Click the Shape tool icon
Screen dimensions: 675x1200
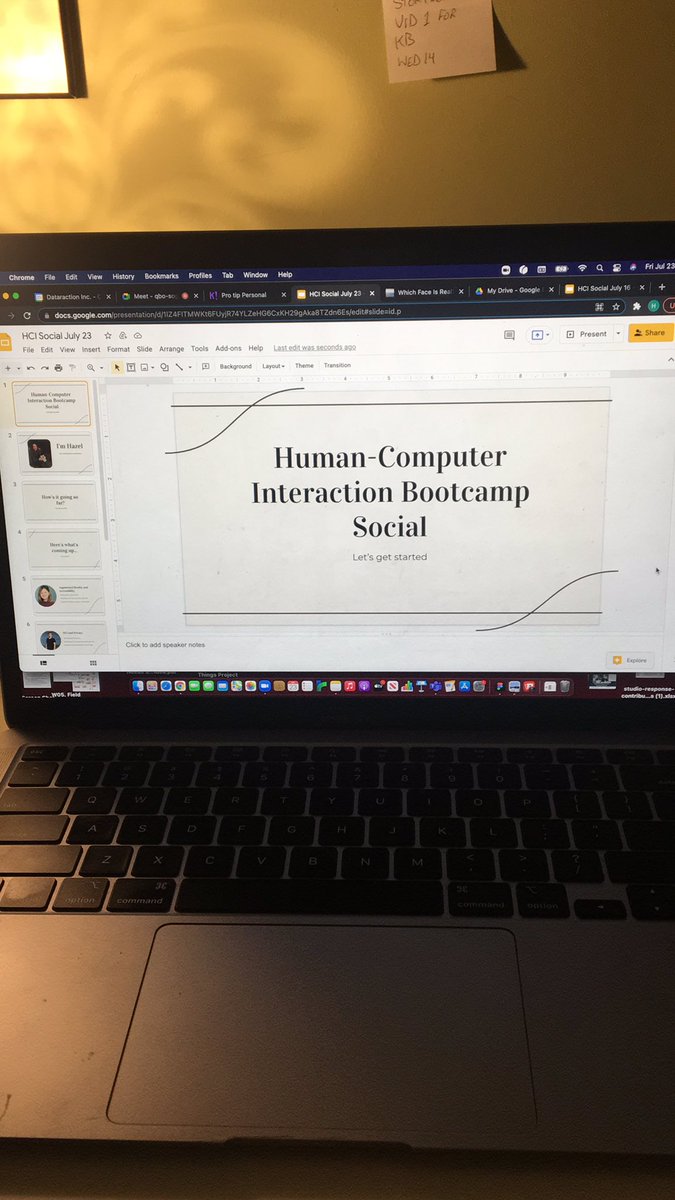tap(164, 367)
